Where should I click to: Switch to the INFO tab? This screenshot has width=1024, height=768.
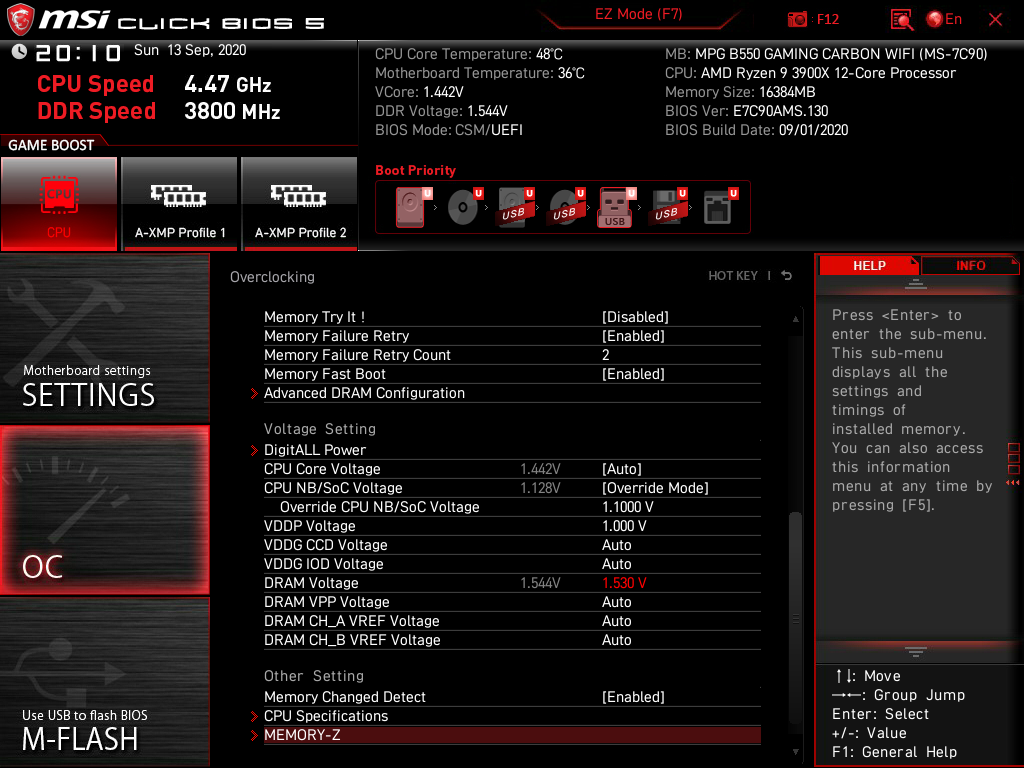pyautogui.click(x=970, y=266)
